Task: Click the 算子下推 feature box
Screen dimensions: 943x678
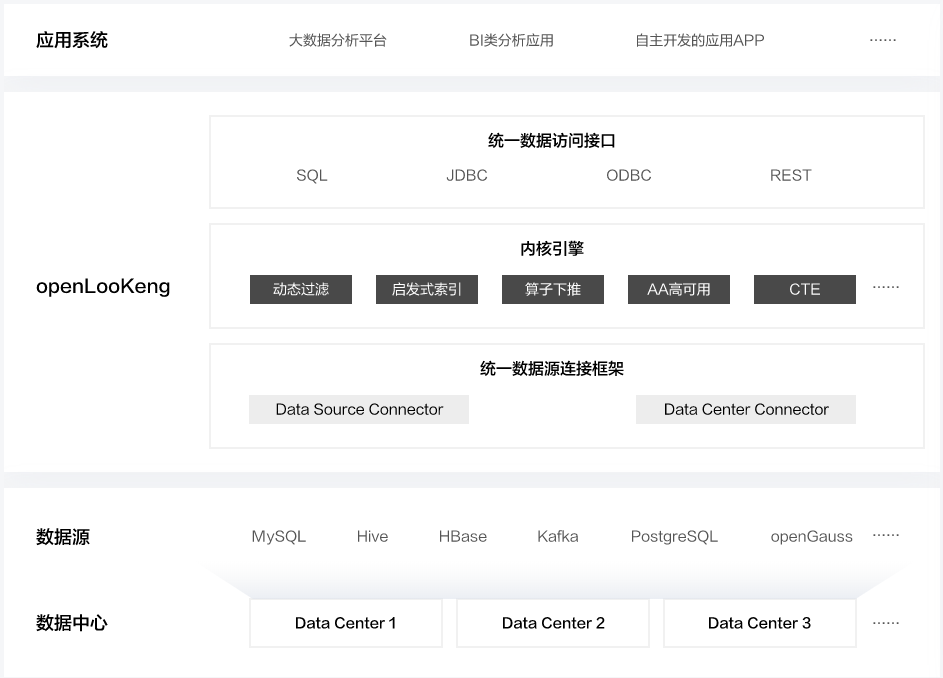Action: tap(553, 289)
